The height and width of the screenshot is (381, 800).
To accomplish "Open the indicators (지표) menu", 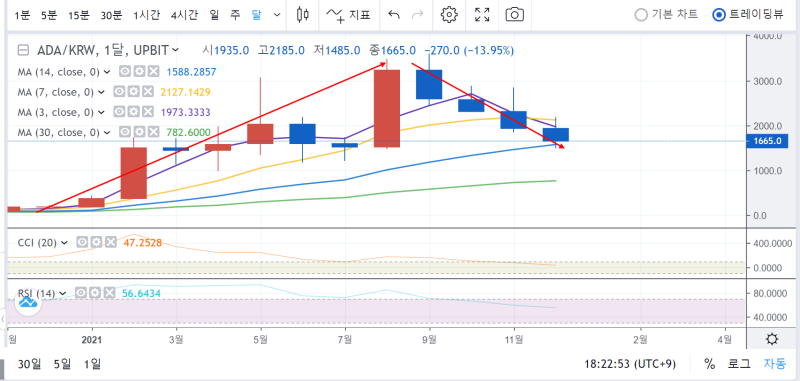I will point(348,15).
